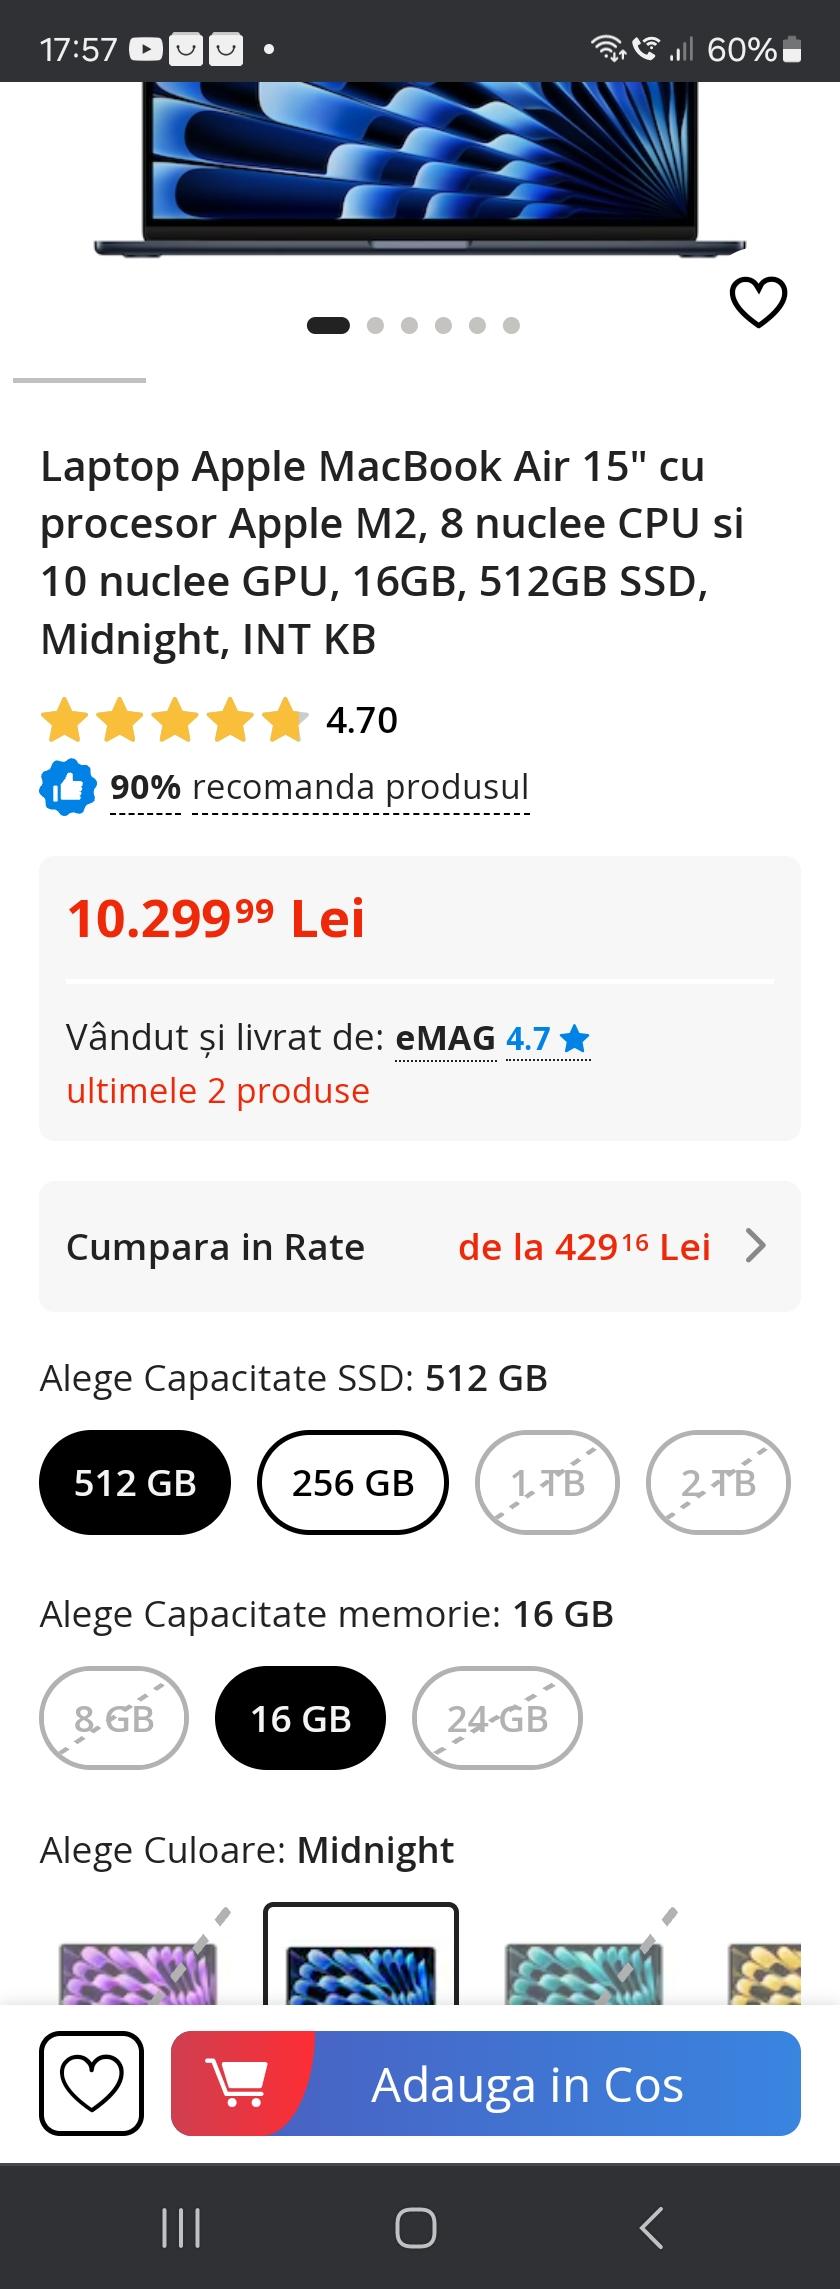Open the eMAG seller link
The image size is (840, 2289).
(445, 1038)
